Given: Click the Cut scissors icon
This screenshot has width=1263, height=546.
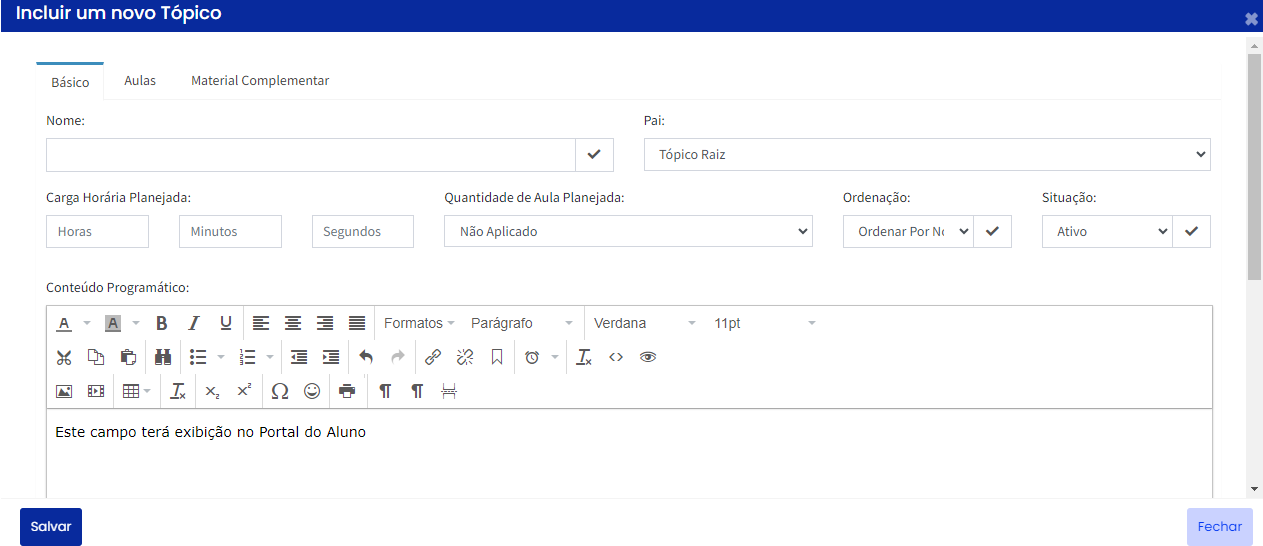Looking at the screenshot, I should tap(64, 357).
